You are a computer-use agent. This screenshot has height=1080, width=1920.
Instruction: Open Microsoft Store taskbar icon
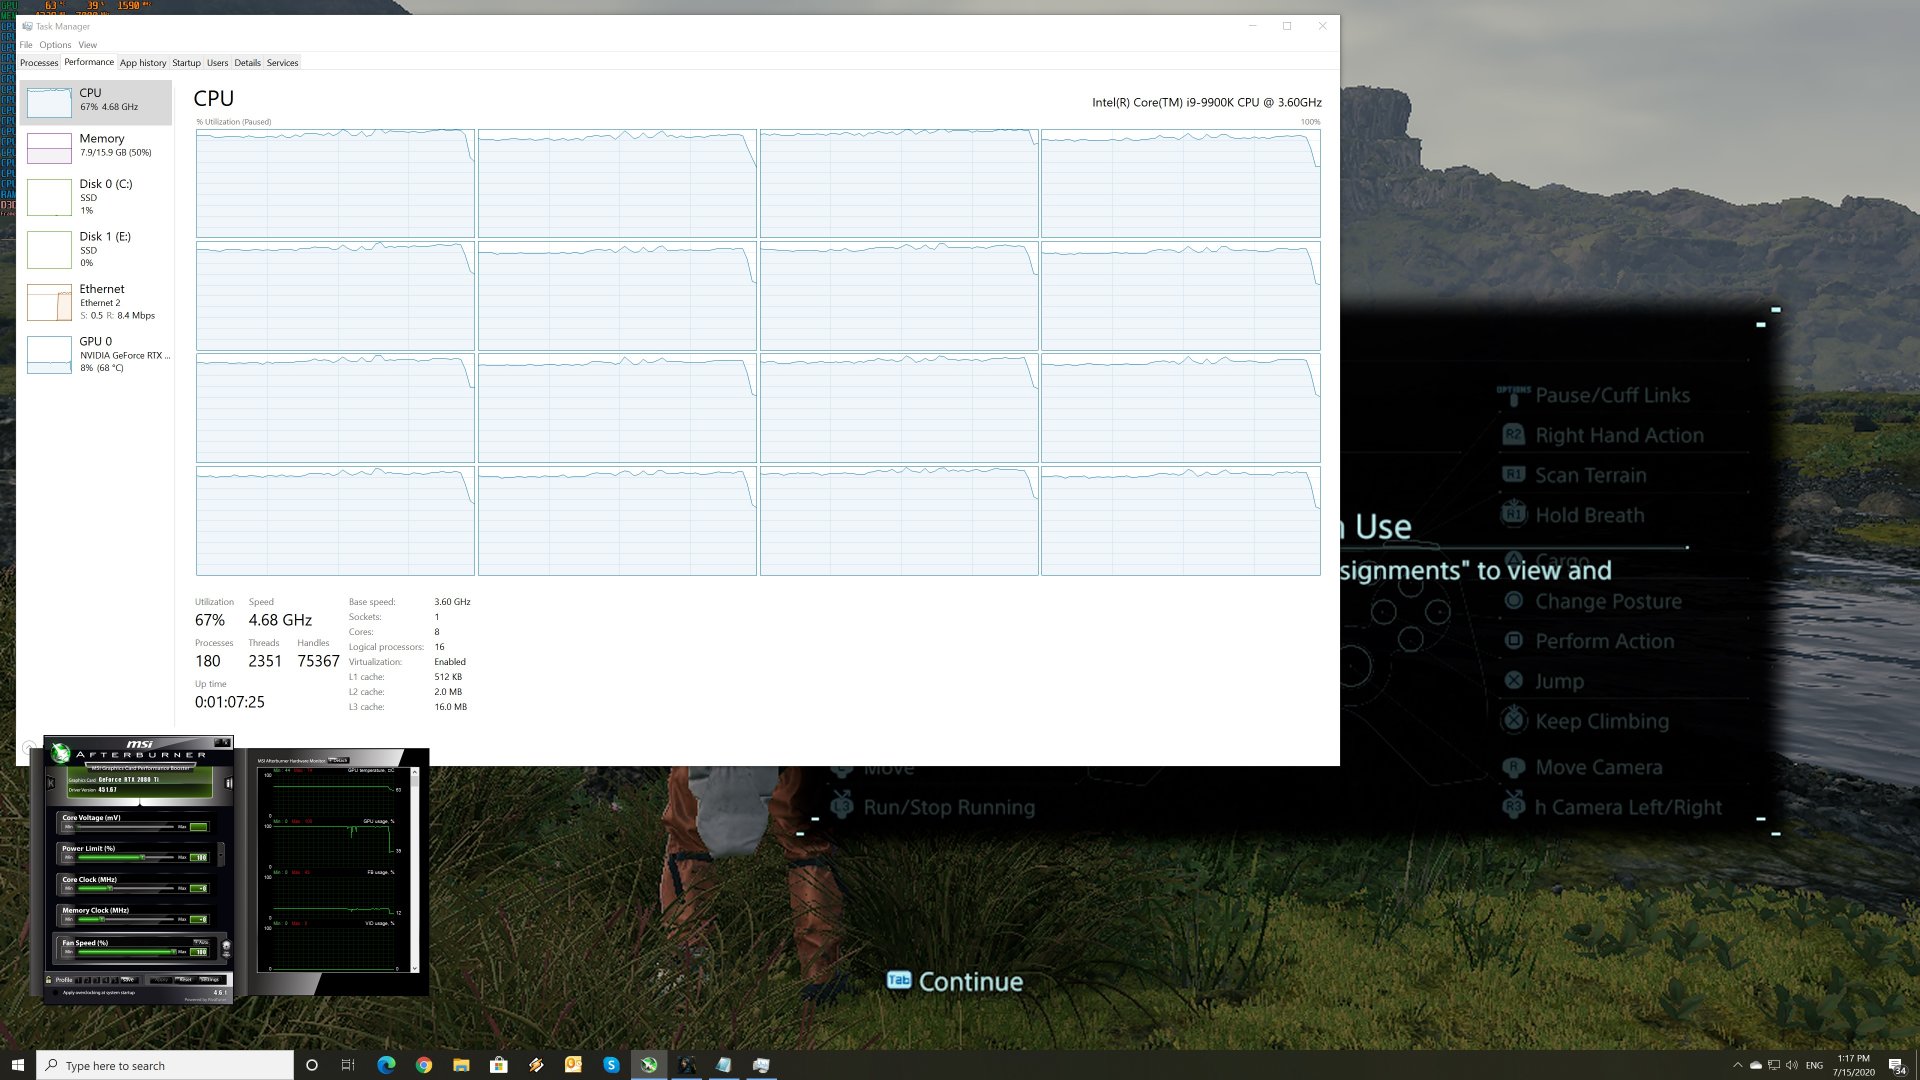pyautogui.click(x=498, y=1065)
